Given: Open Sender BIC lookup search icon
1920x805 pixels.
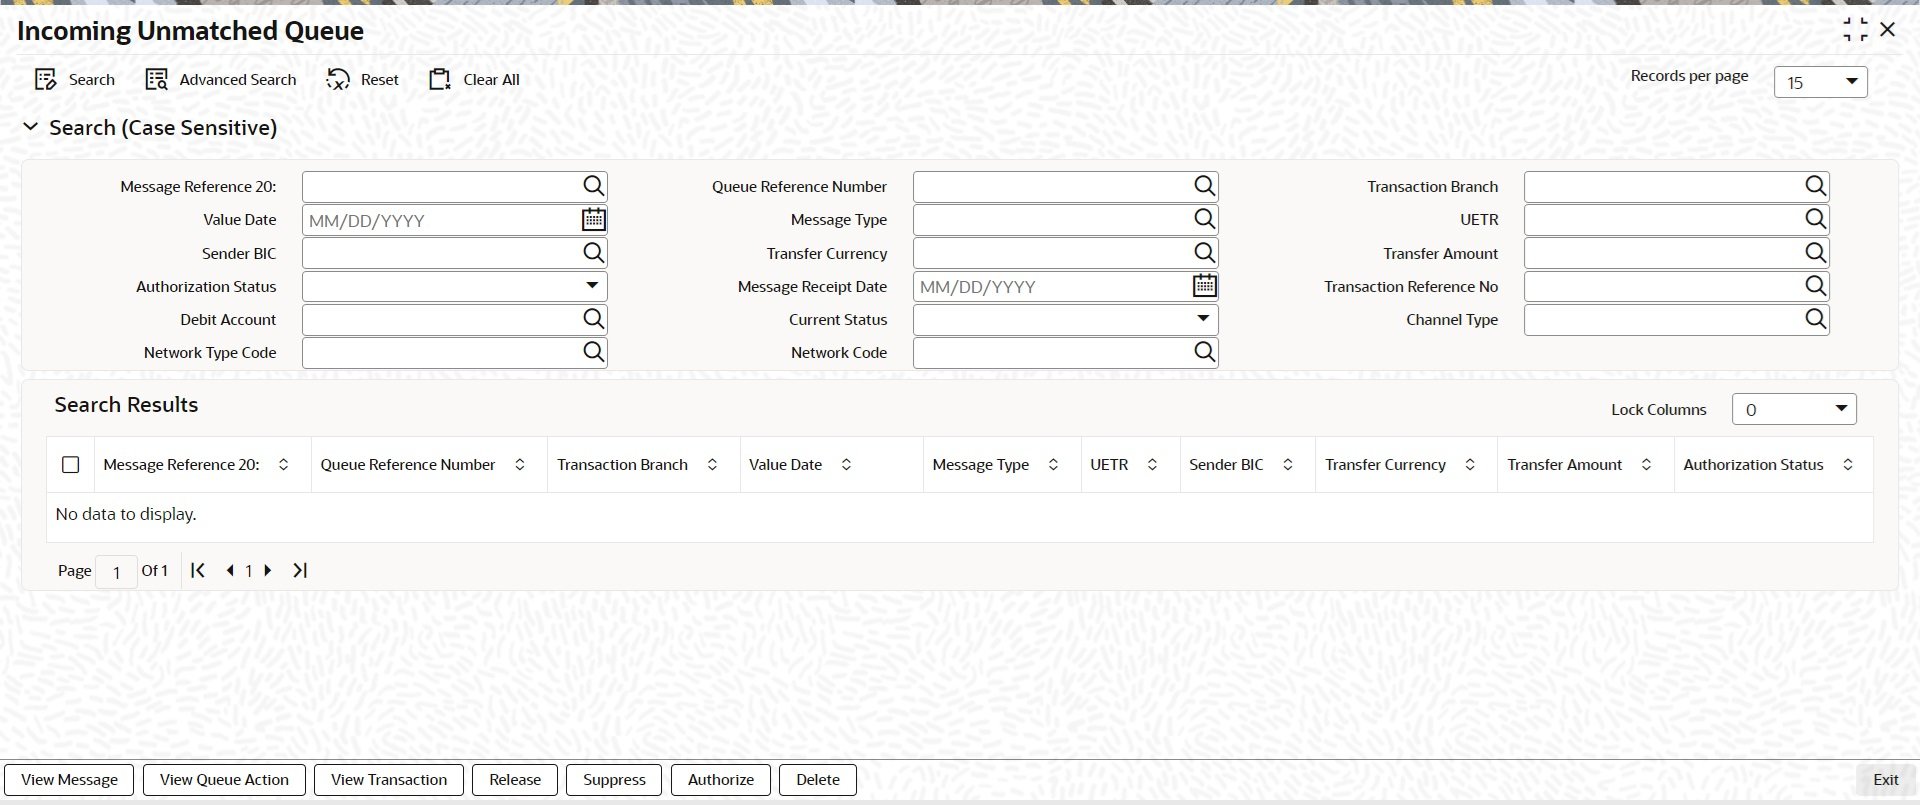Looking at the screenshot, I should tap(594, 253).
